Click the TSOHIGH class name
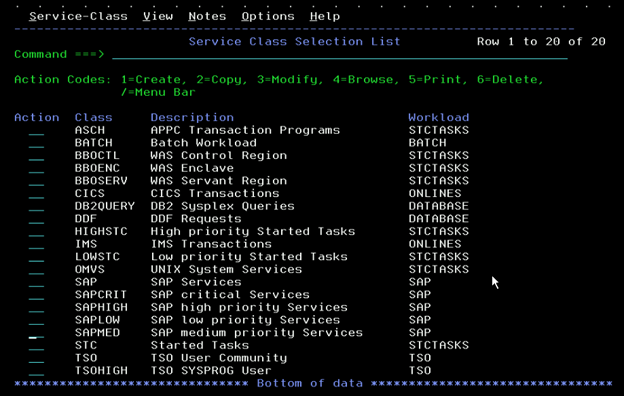Image resolution: width=624 pixels, height=396 pixels. [101, 370]
